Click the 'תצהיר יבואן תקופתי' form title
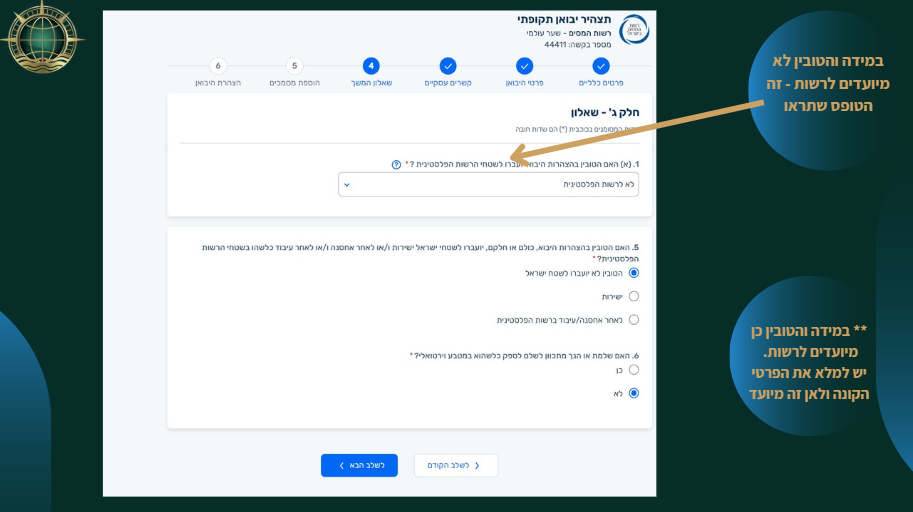This screenshot has height=512, width=913. [x=564, y=19]
